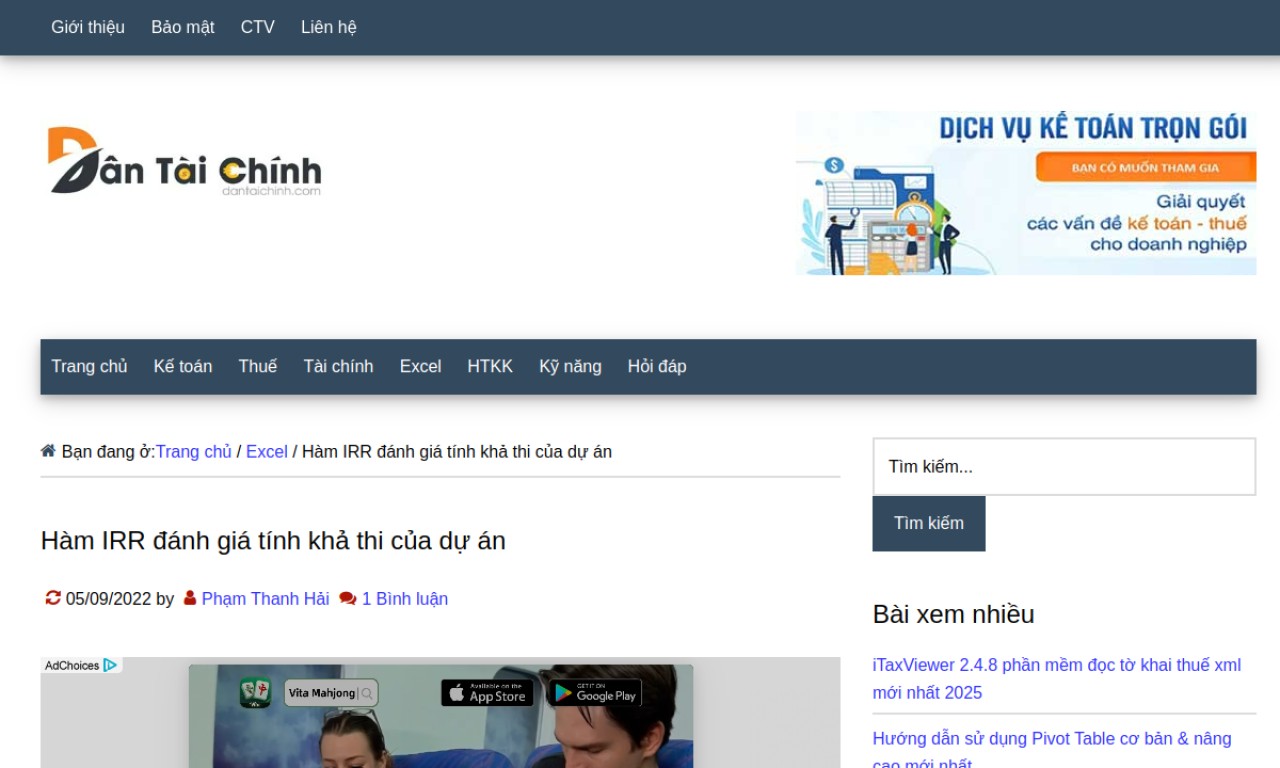Open the iTaxViewer 2.4.8 article link
Image resolution: width=1280 pixels, height=768 pixels.
(1057, 678)
